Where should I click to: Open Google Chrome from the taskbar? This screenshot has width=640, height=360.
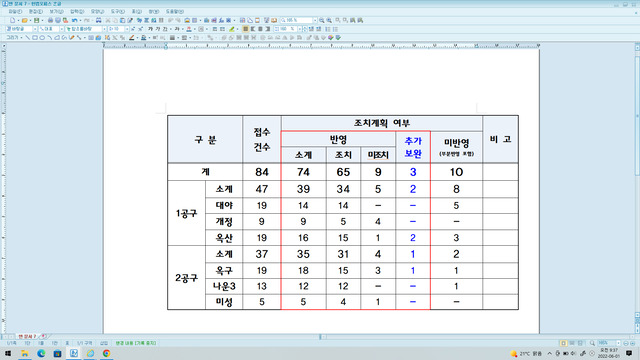click(x=107, y=353)
